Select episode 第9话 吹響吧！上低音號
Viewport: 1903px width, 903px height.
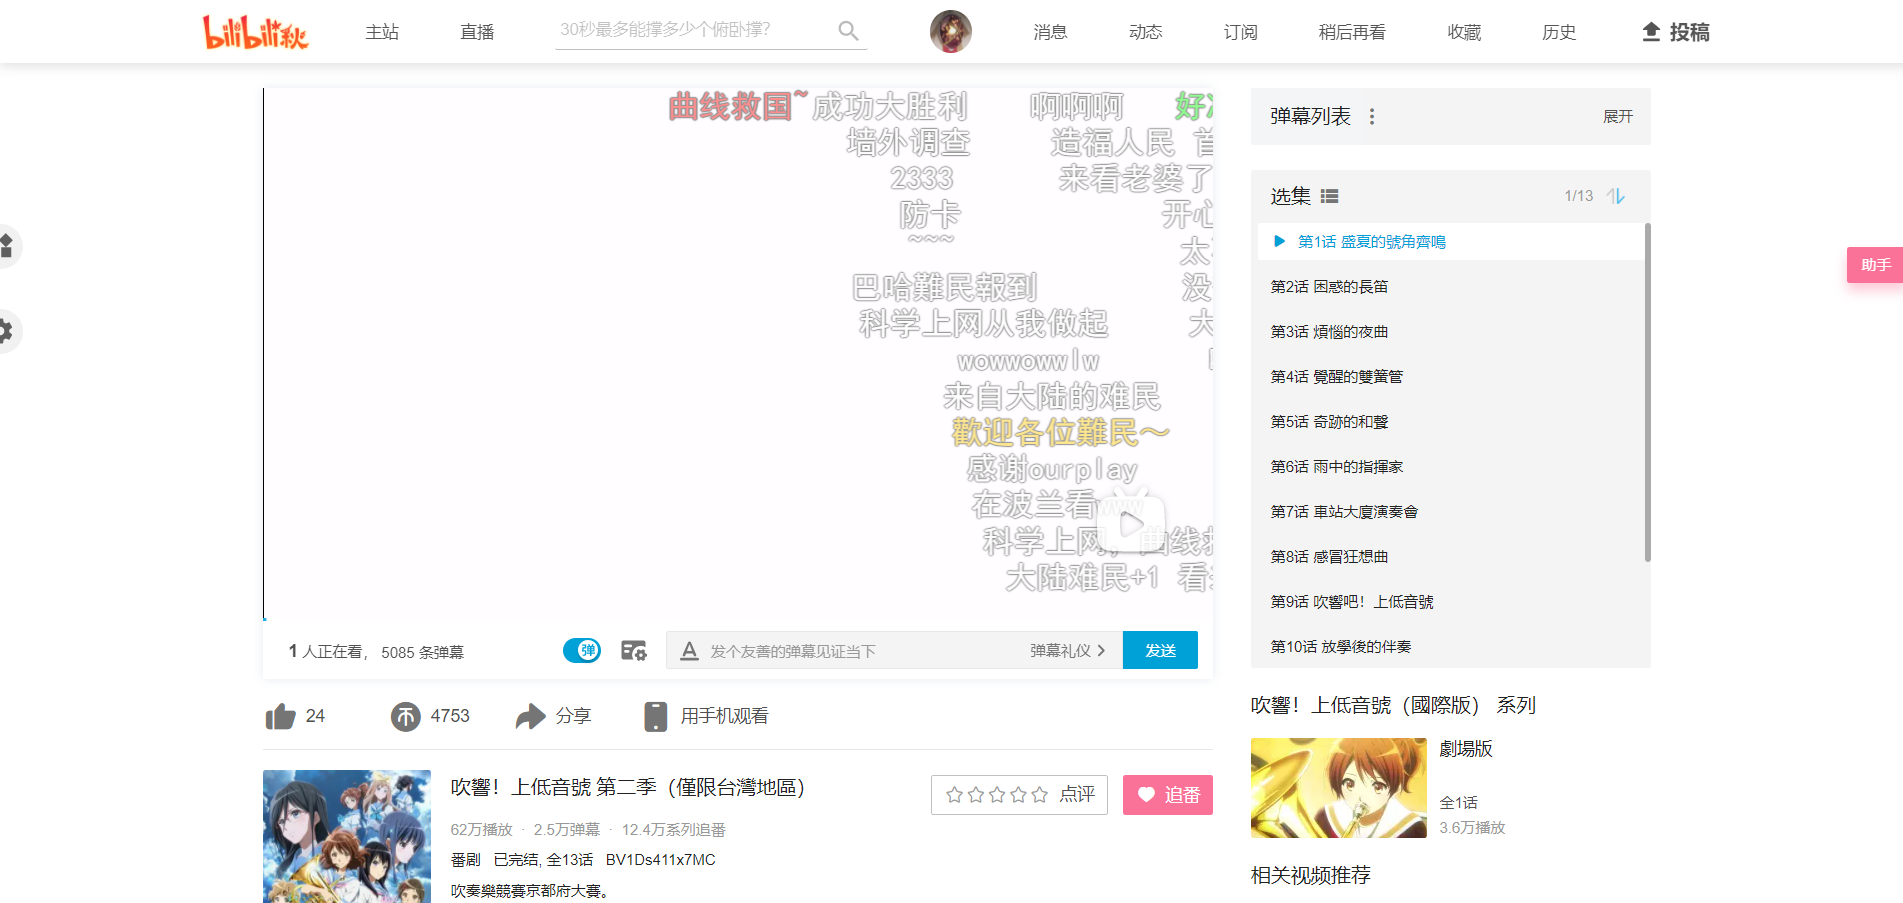[x=1450, y=602]
